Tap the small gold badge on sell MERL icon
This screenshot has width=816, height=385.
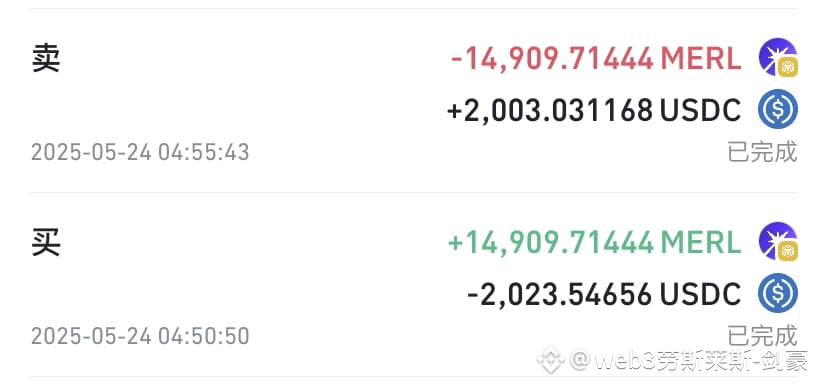pyautogui.click(x=788, y=68)
